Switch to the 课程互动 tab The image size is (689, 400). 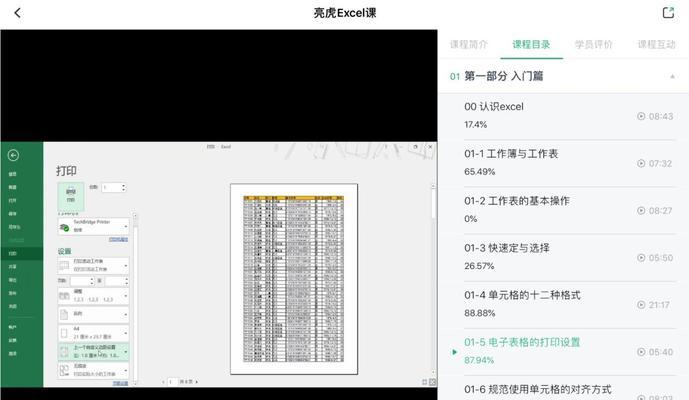656,44
